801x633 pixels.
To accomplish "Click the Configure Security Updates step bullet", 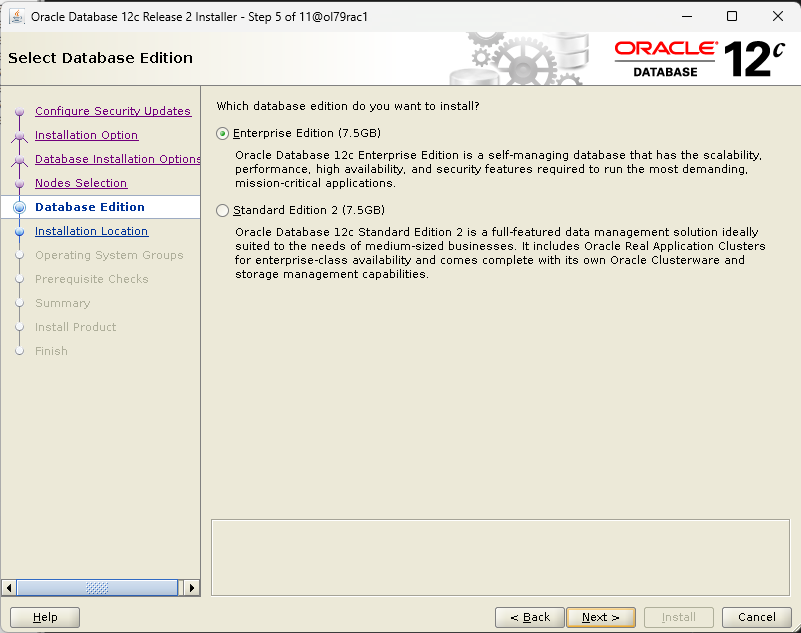I will click(x=19, y=111).
